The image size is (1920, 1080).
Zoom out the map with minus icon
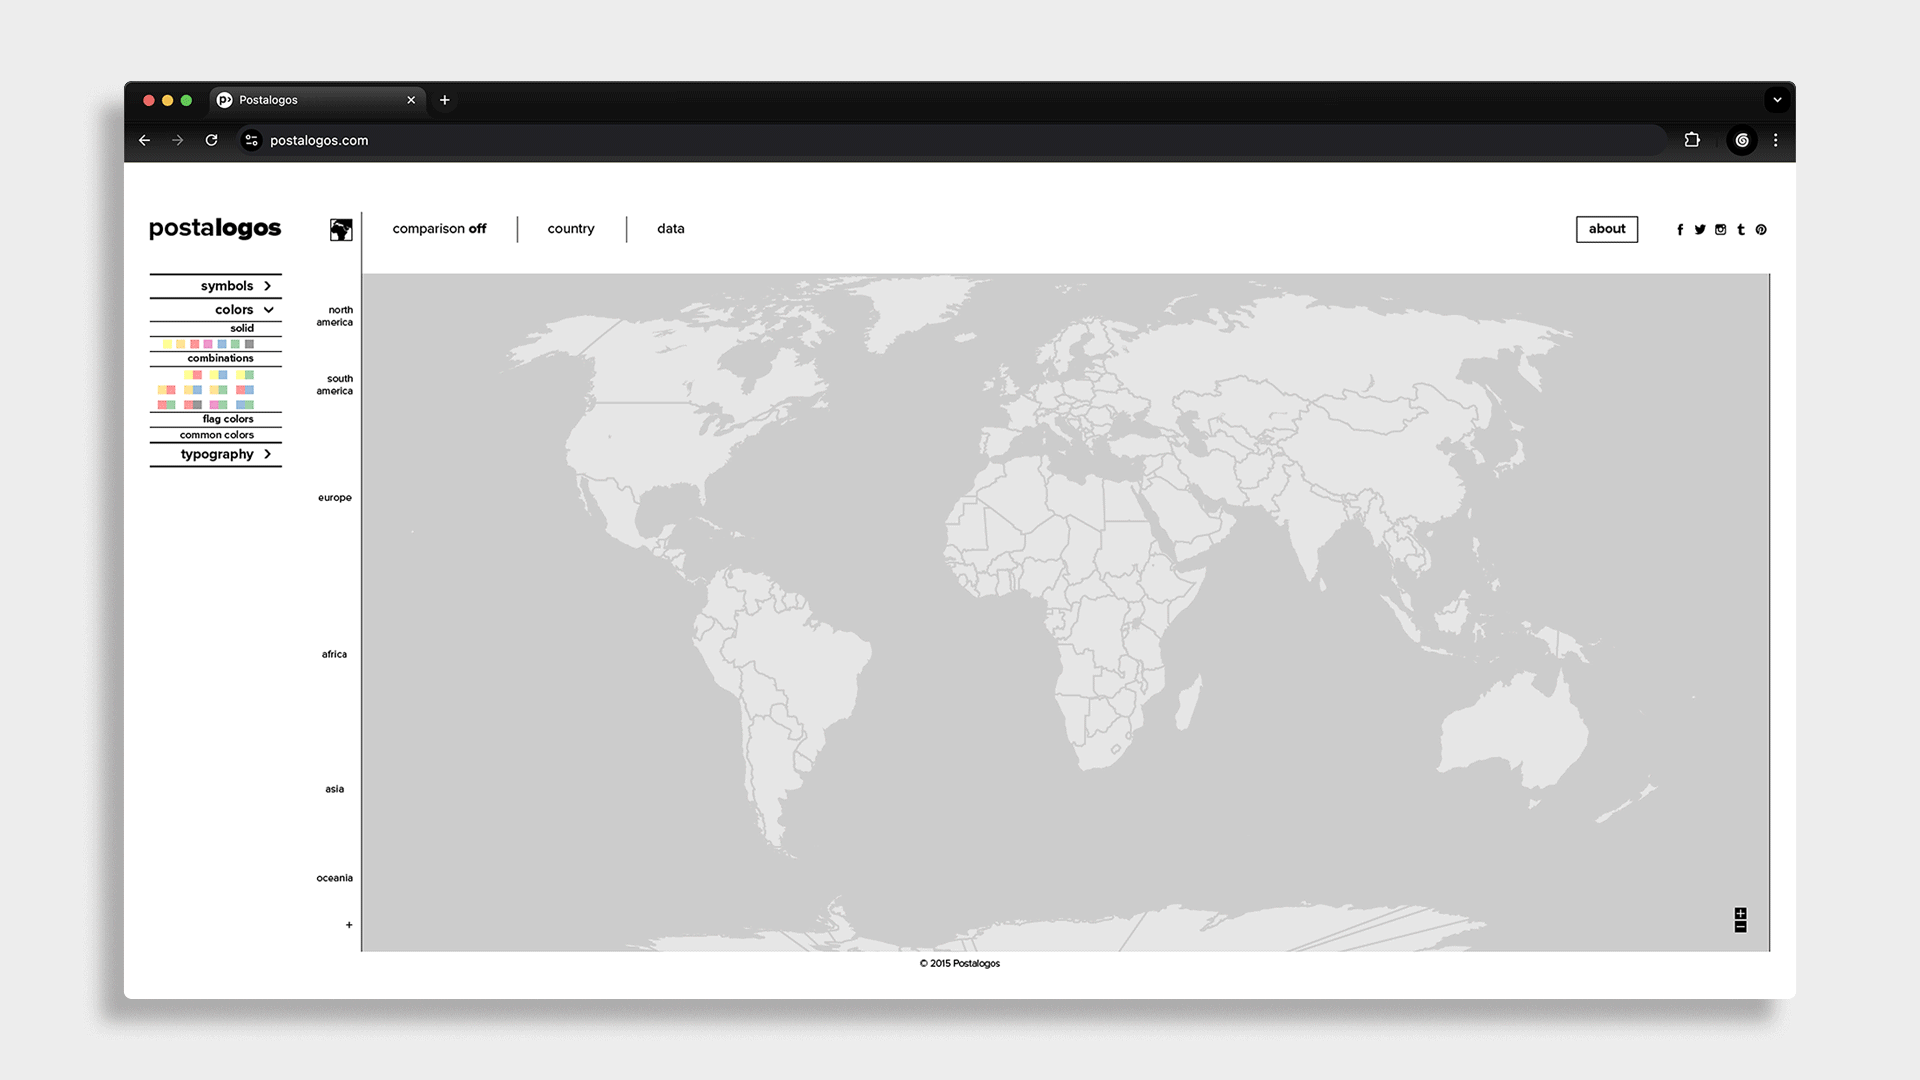pyautogui.click(x=1740, y=927)
